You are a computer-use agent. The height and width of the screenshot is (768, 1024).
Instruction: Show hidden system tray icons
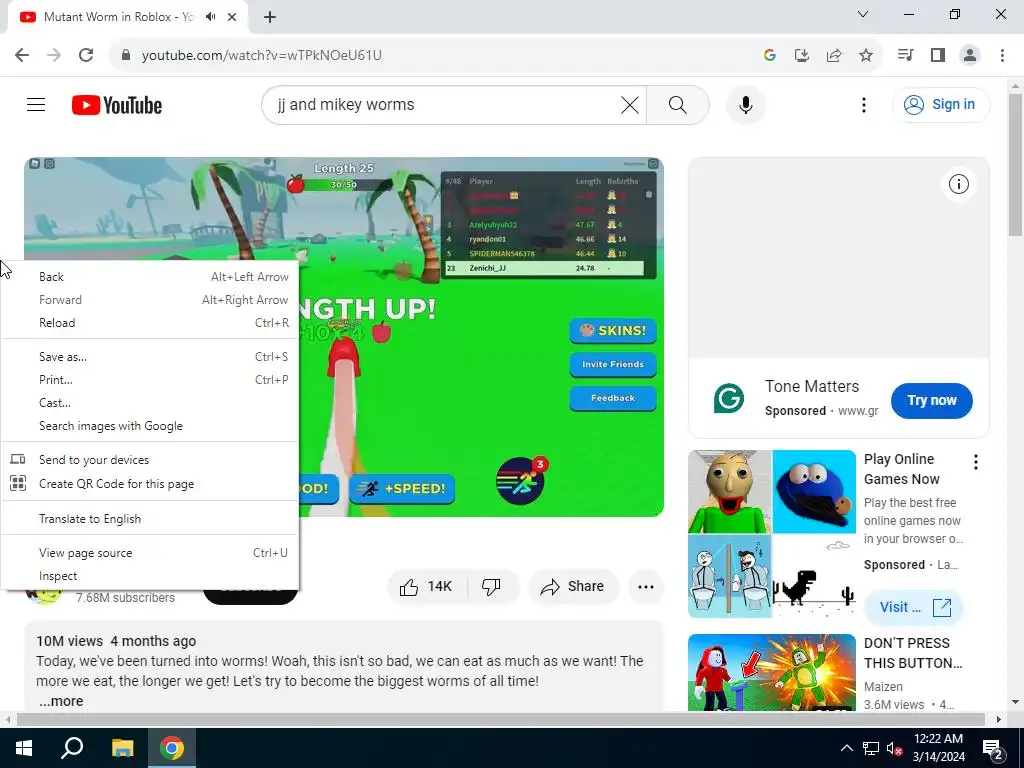[846, 748]
